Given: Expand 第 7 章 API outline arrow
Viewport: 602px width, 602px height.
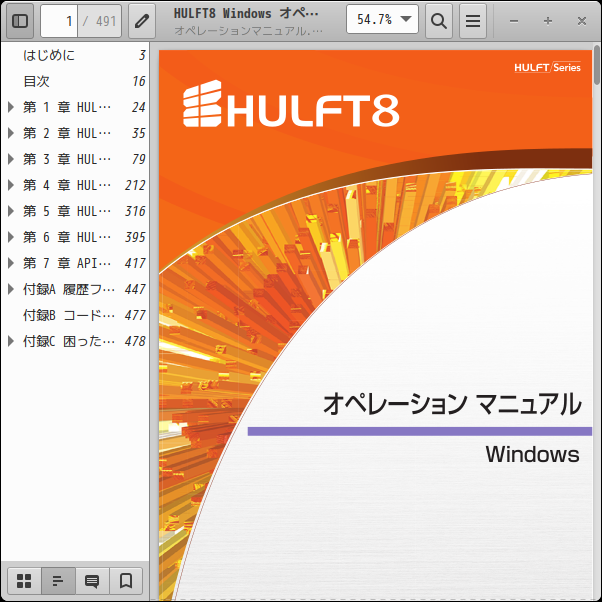Looking at the screenshot, I should (x=11, y=263).
